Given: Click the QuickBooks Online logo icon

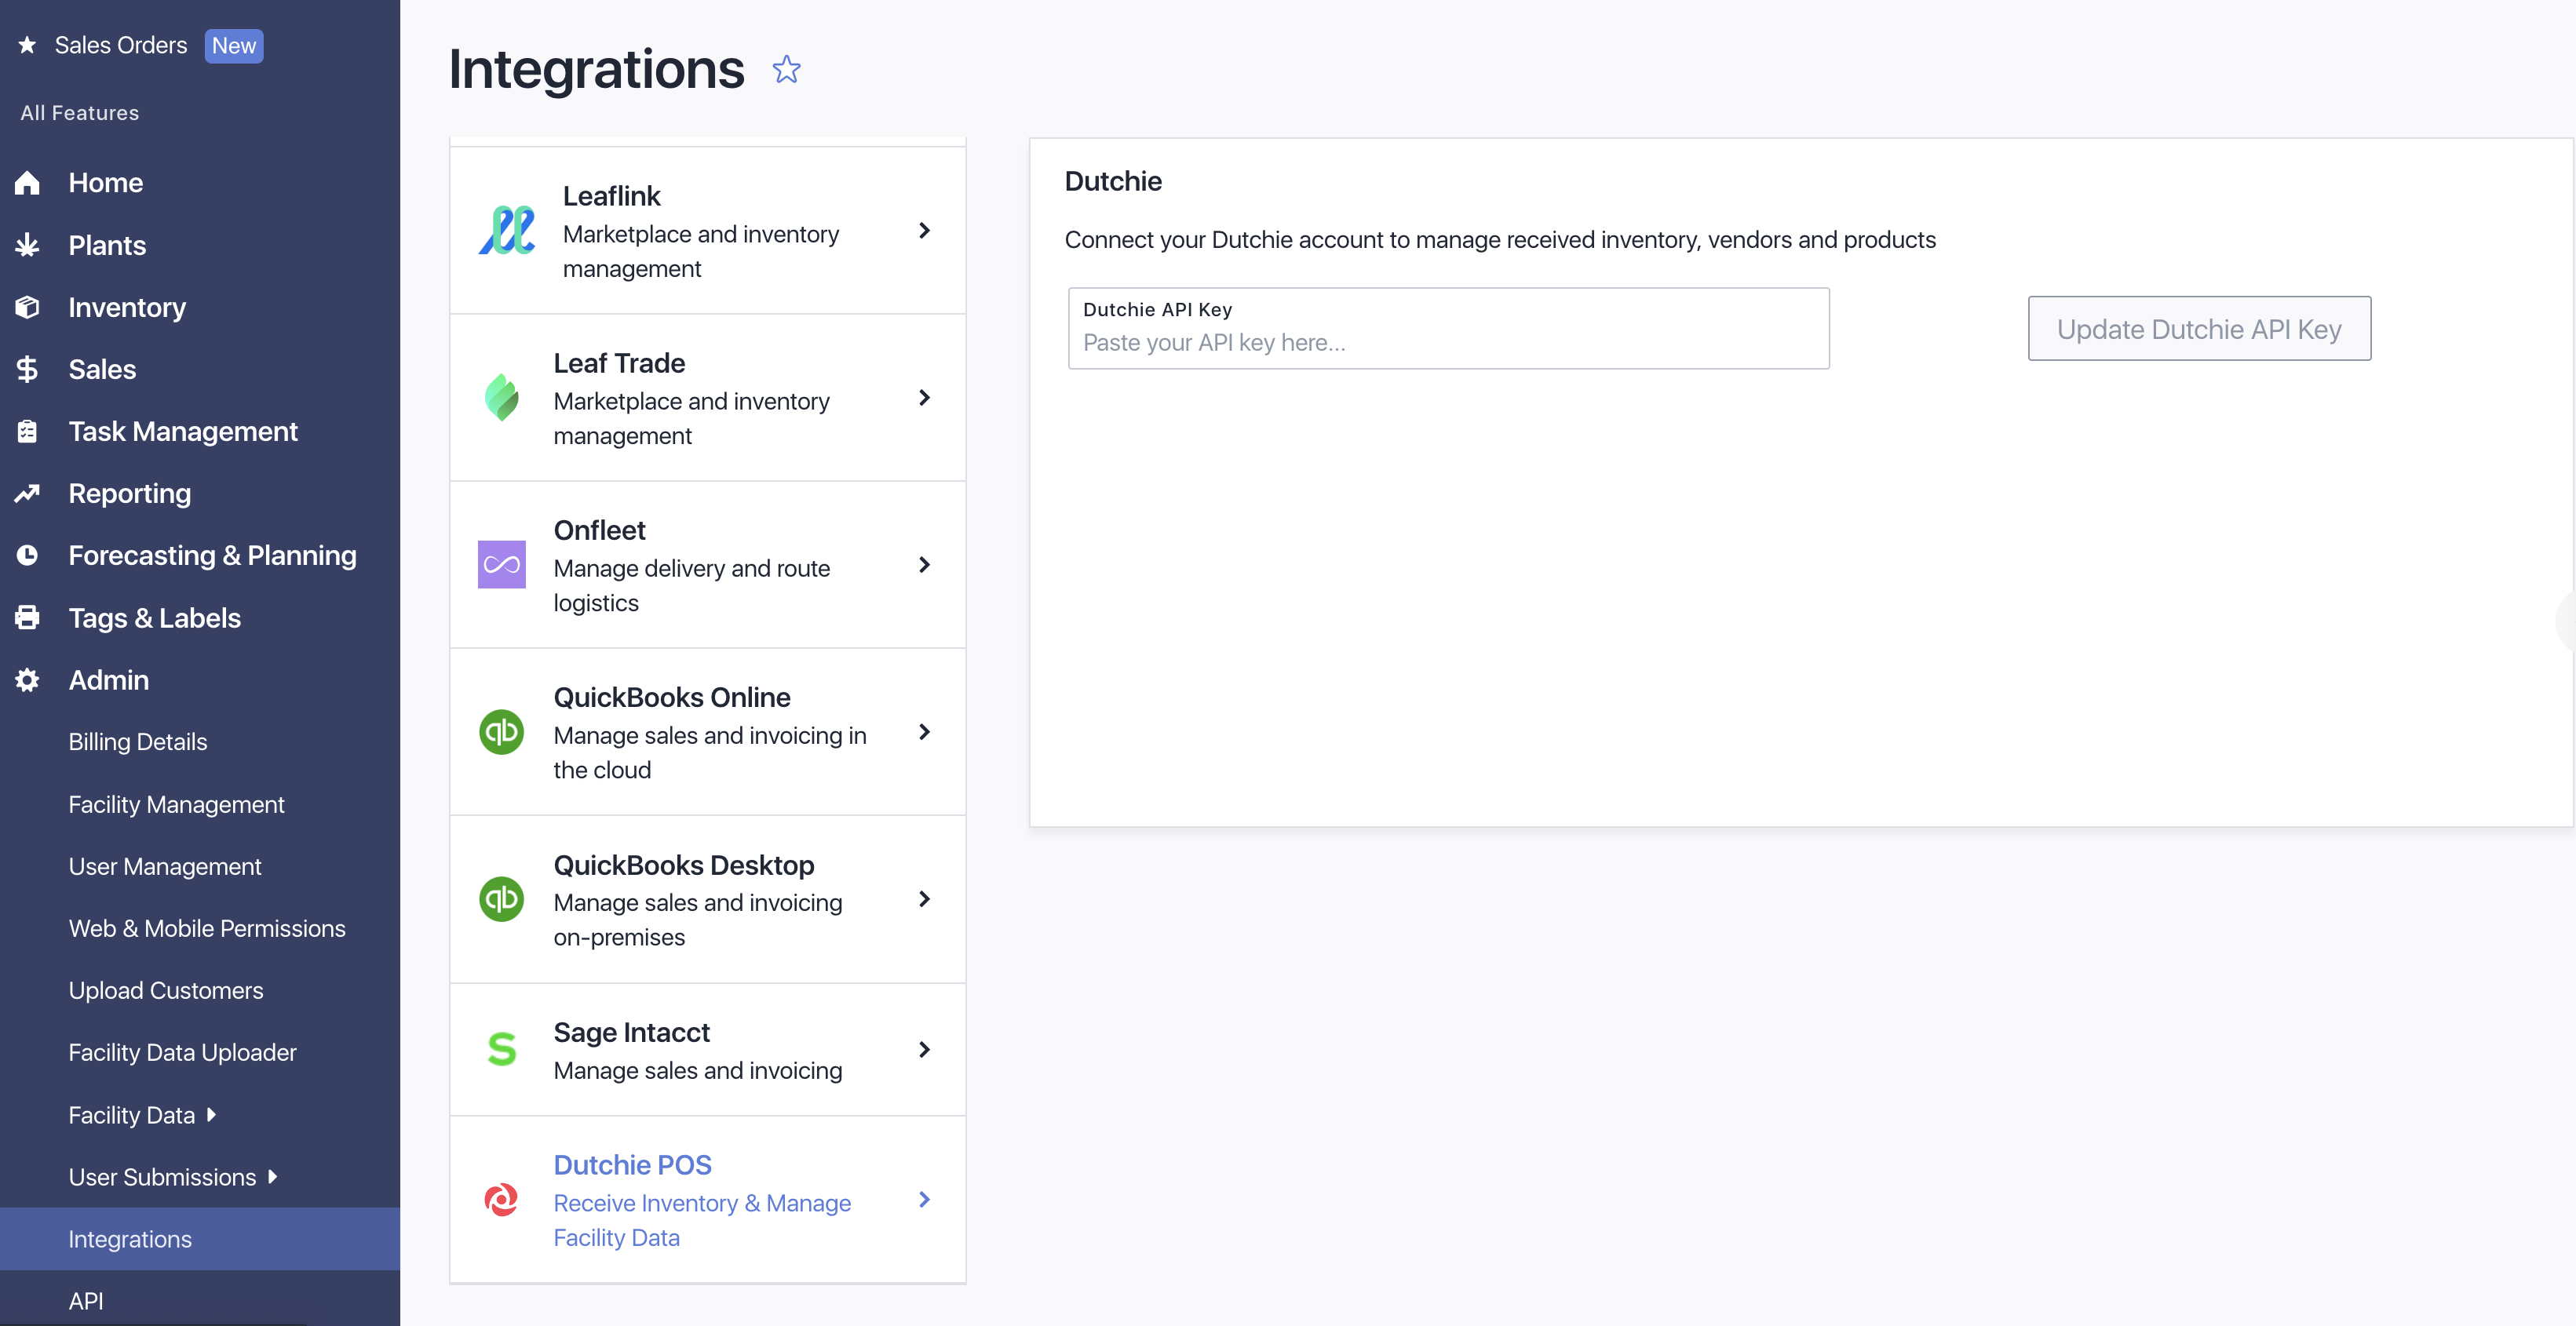Looking at the screenshot, I should [502, 732].
